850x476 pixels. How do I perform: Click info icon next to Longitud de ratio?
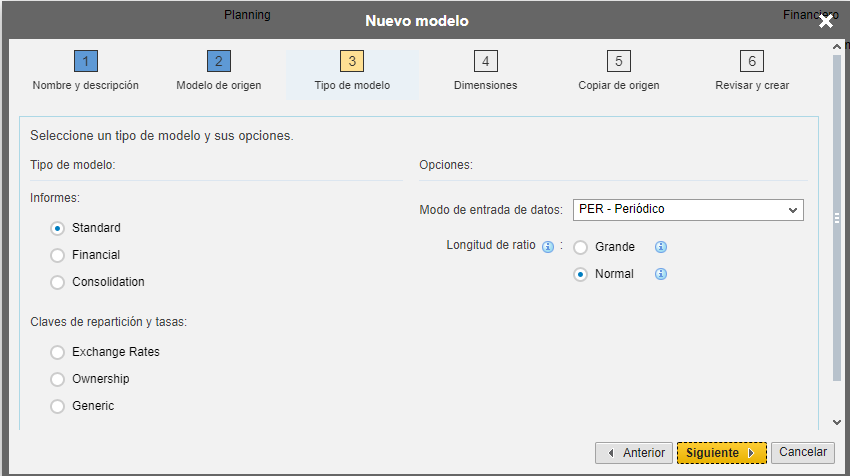click(548, 247)
